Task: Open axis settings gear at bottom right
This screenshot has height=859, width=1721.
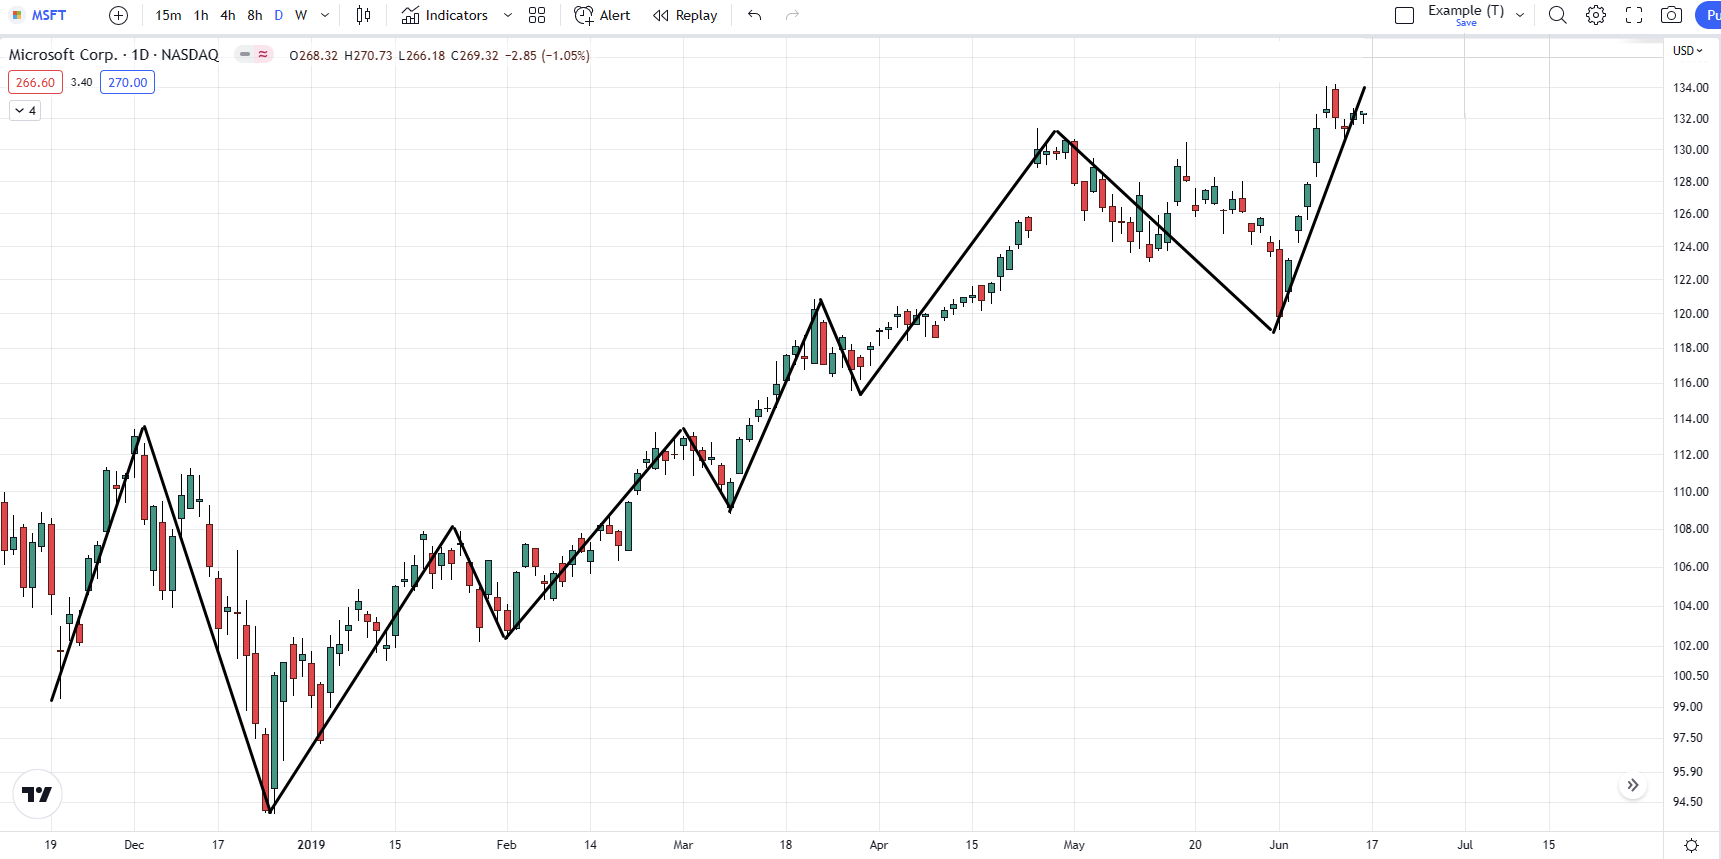Action: coord(1691,845)
